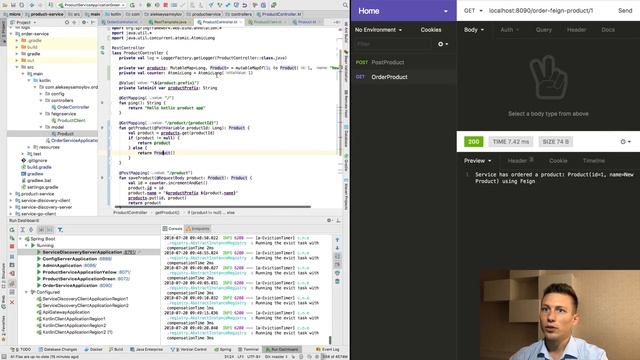Open Insomnia filter settings gear icon
Image resolution: width=640 pixels, height=360 pixels.
coord(443,44)
